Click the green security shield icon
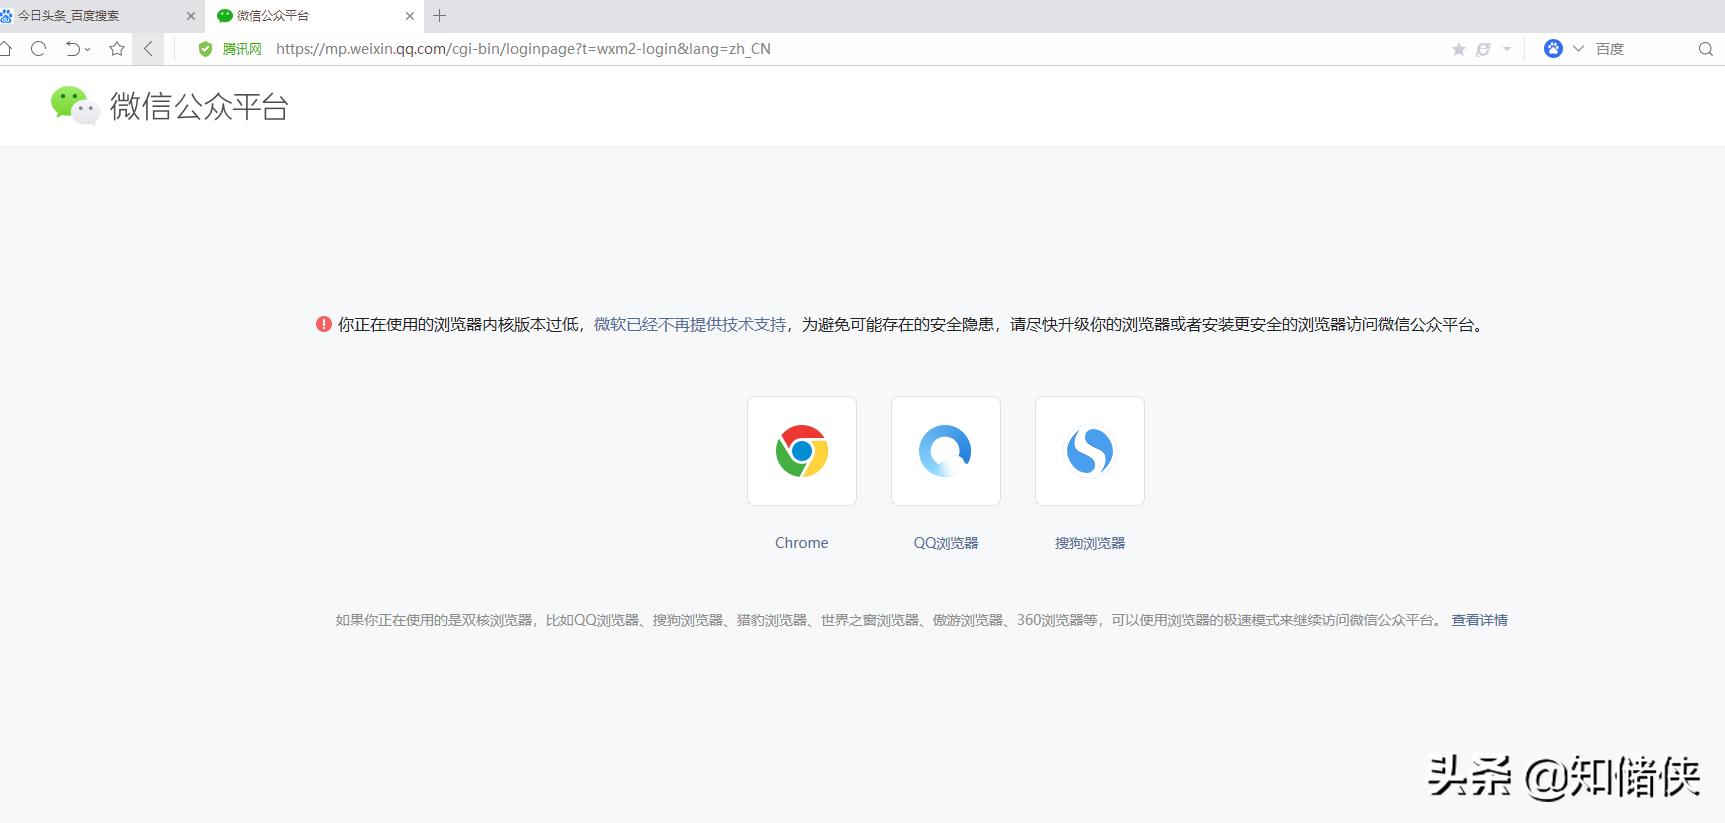Image resolution: width=1725 pixels, height=823 pixels. click(205, 49)
